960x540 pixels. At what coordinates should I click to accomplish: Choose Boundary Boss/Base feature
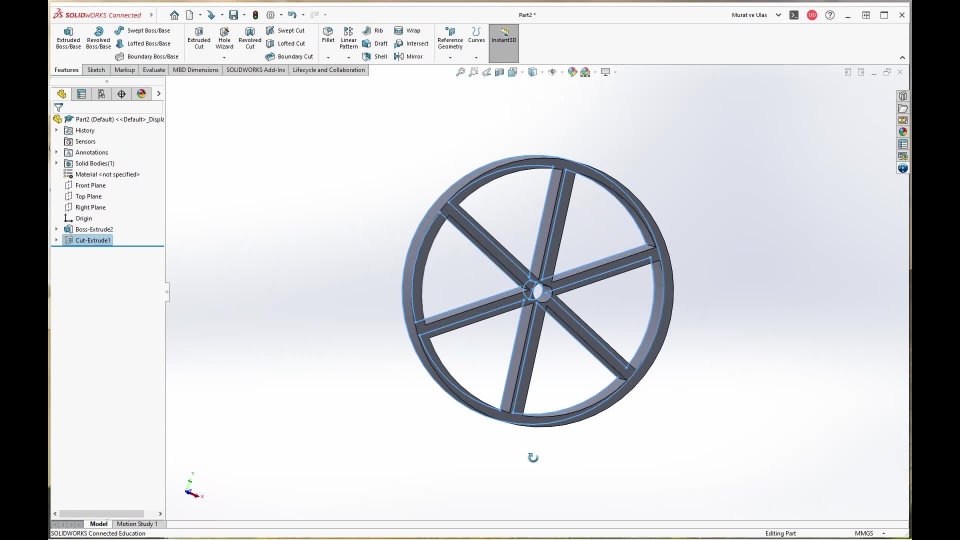pyautogui.click(x=146, y=56)
